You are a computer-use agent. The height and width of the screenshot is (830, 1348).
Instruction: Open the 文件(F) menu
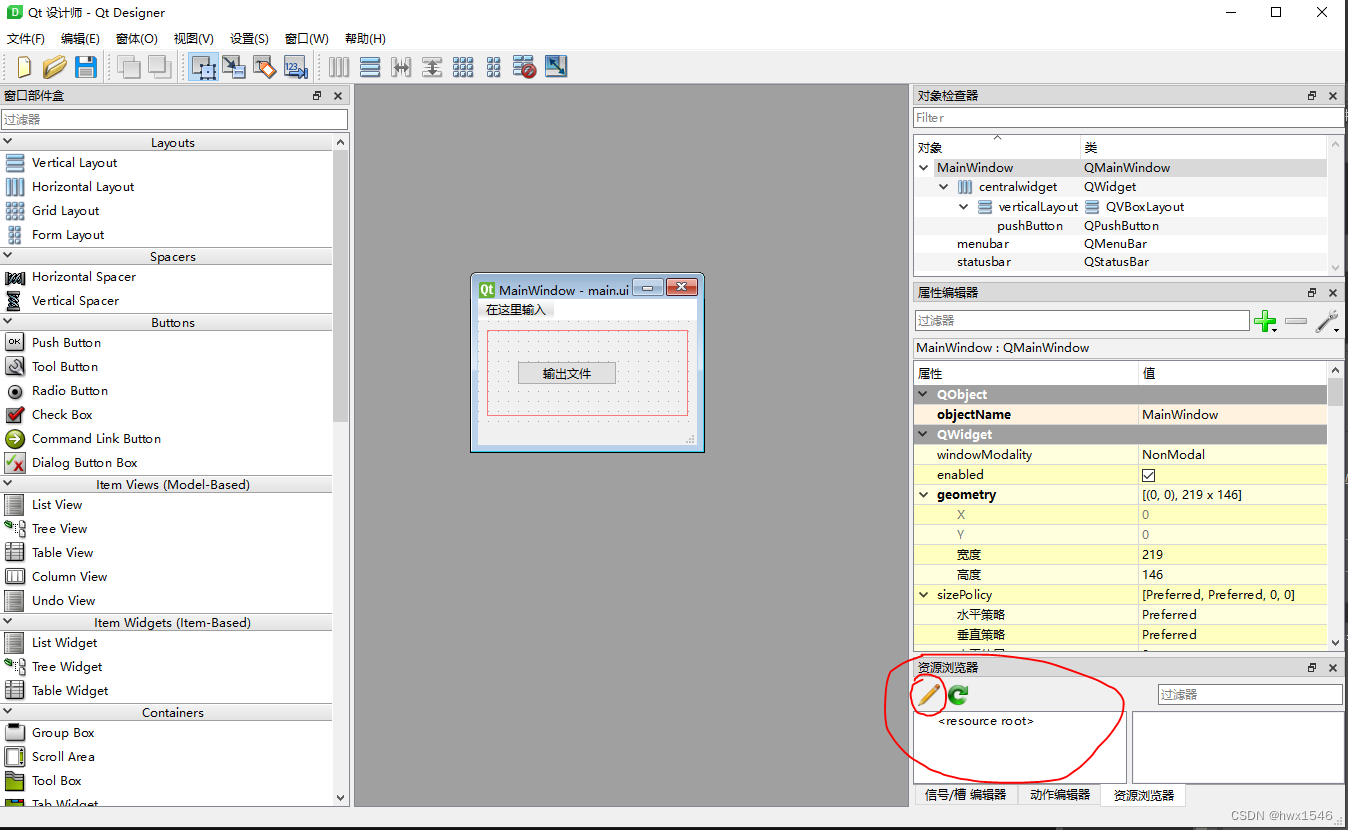click(x=26, y=39)
